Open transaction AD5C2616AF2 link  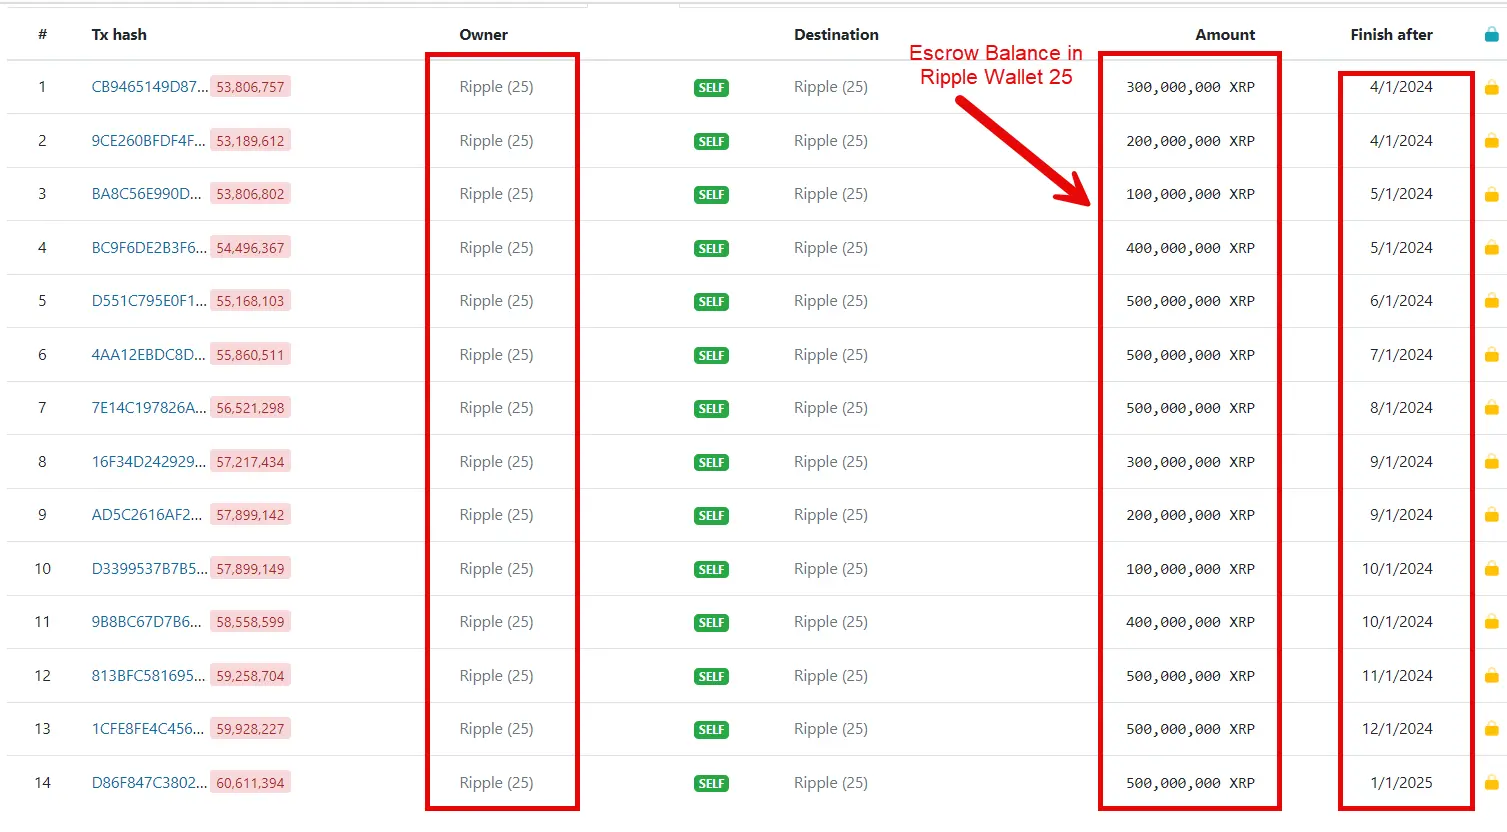(146, 515)
